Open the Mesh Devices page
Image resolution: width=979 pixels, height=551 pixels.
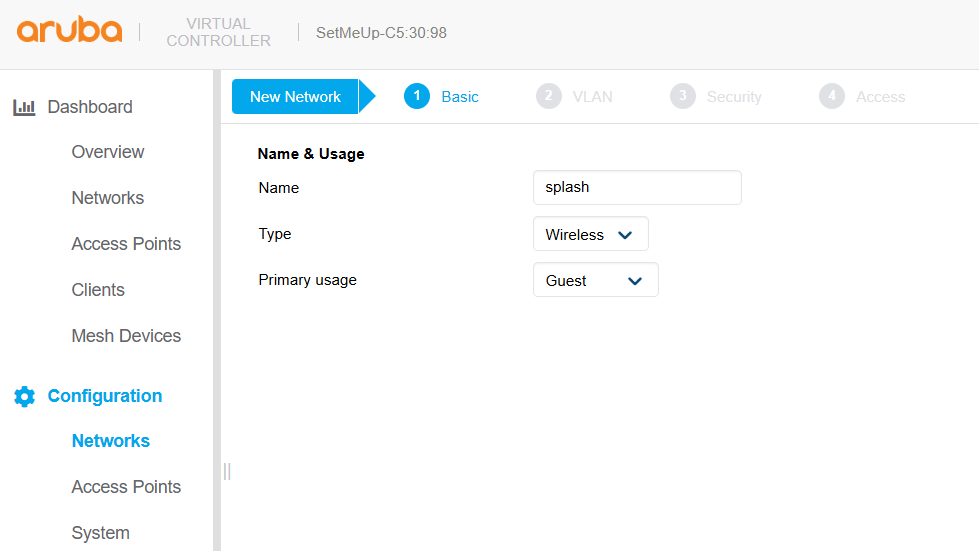pyautogui.click(x=126, y=336)
